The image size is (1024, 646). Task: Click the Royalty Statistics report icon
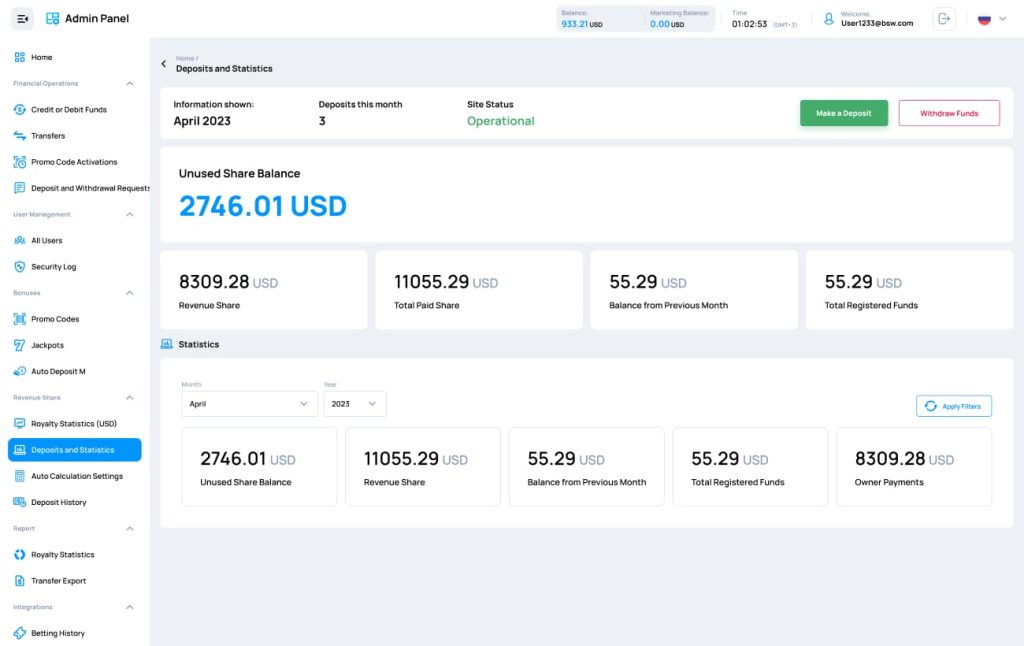(x=20, y=555)
